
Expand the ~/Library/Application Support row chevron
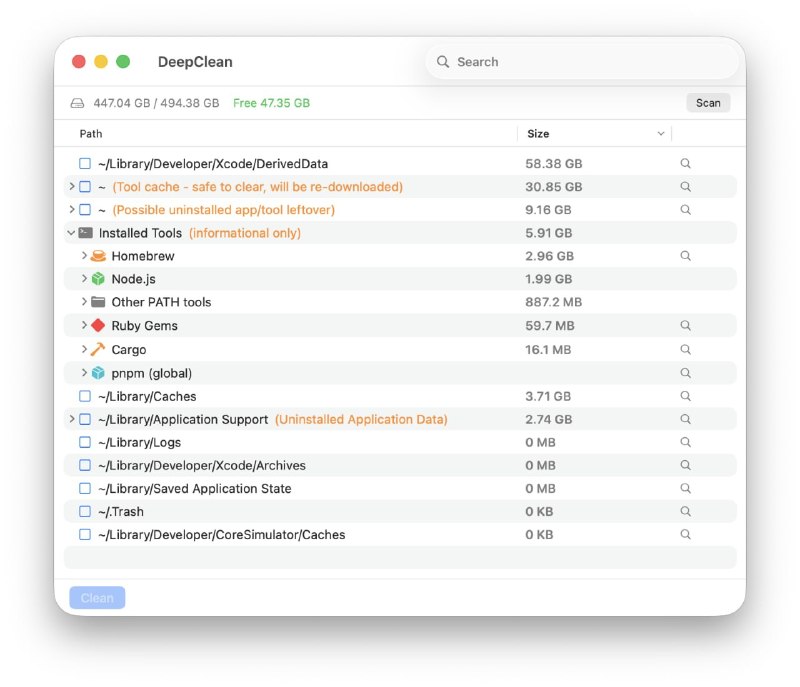tap(72, 418)
